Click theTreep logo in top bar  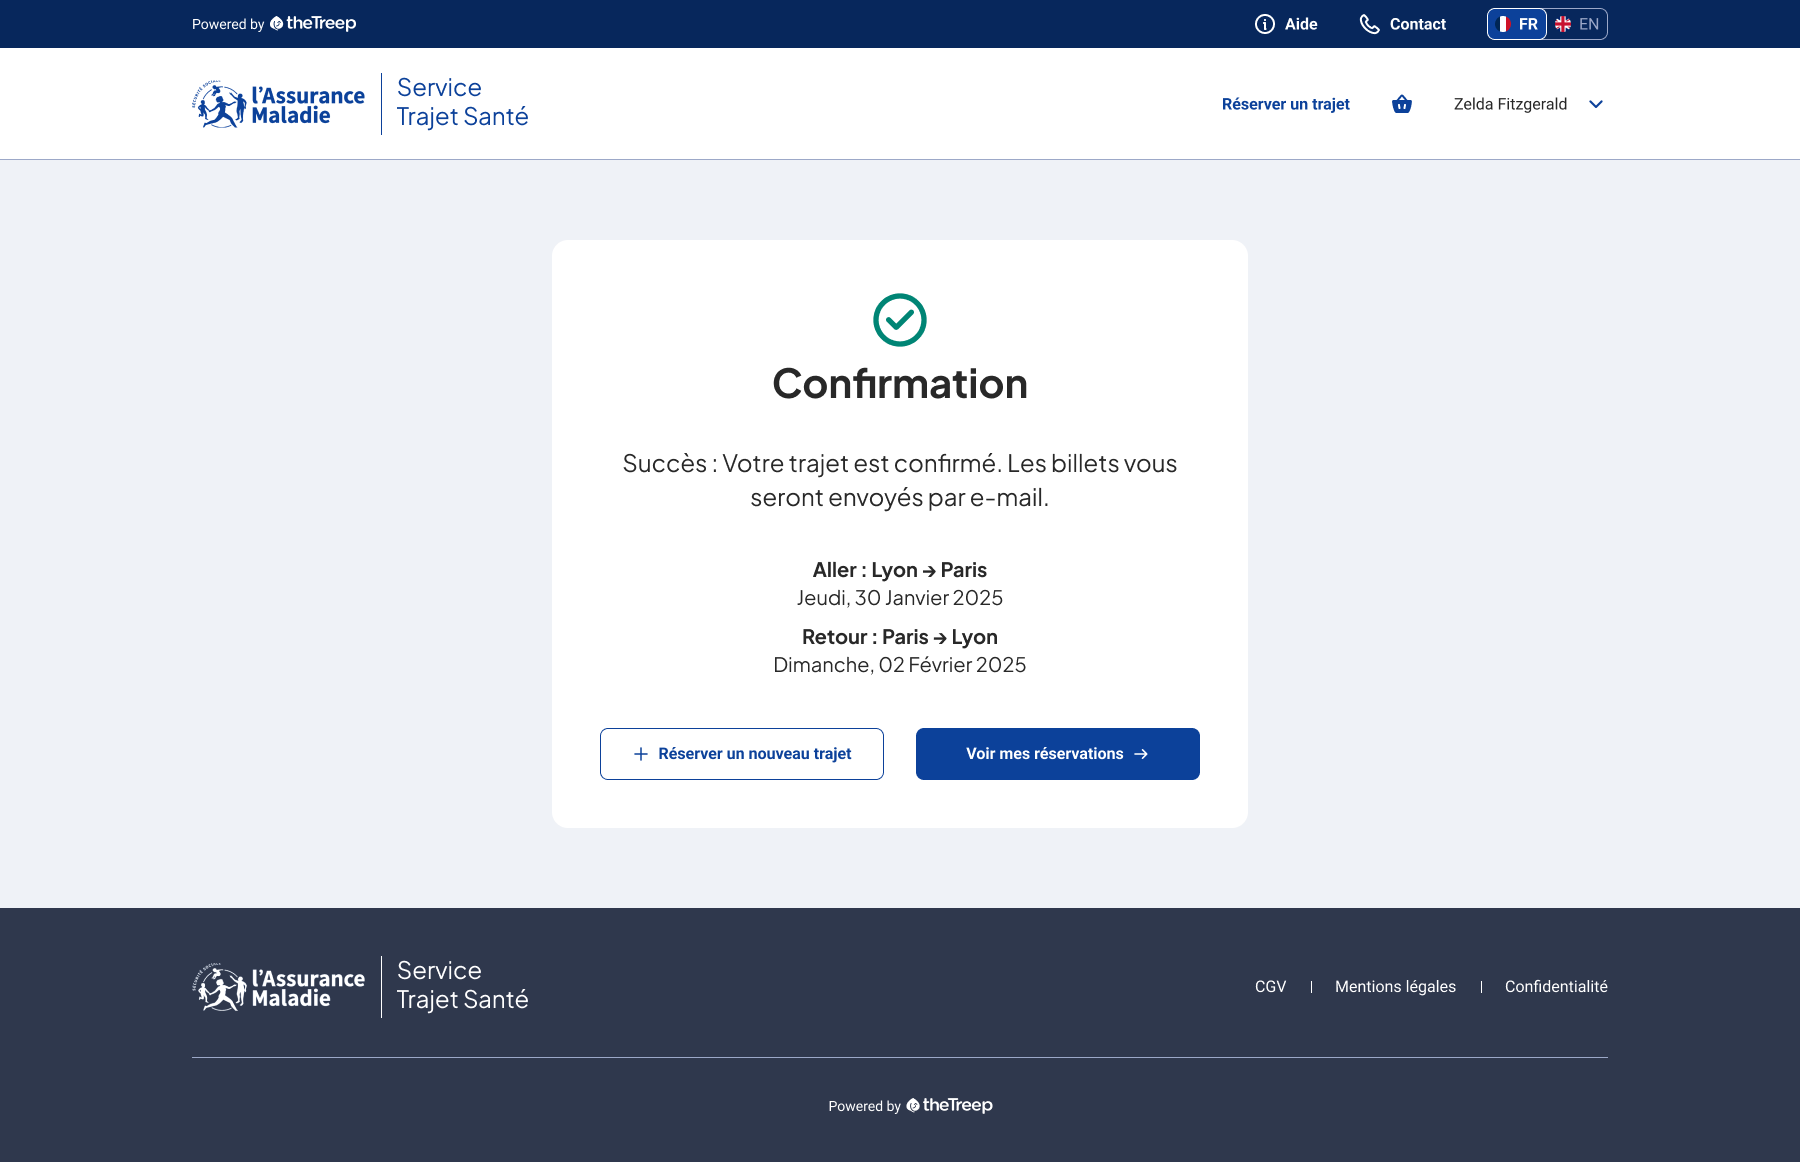[x=313, y=23]
